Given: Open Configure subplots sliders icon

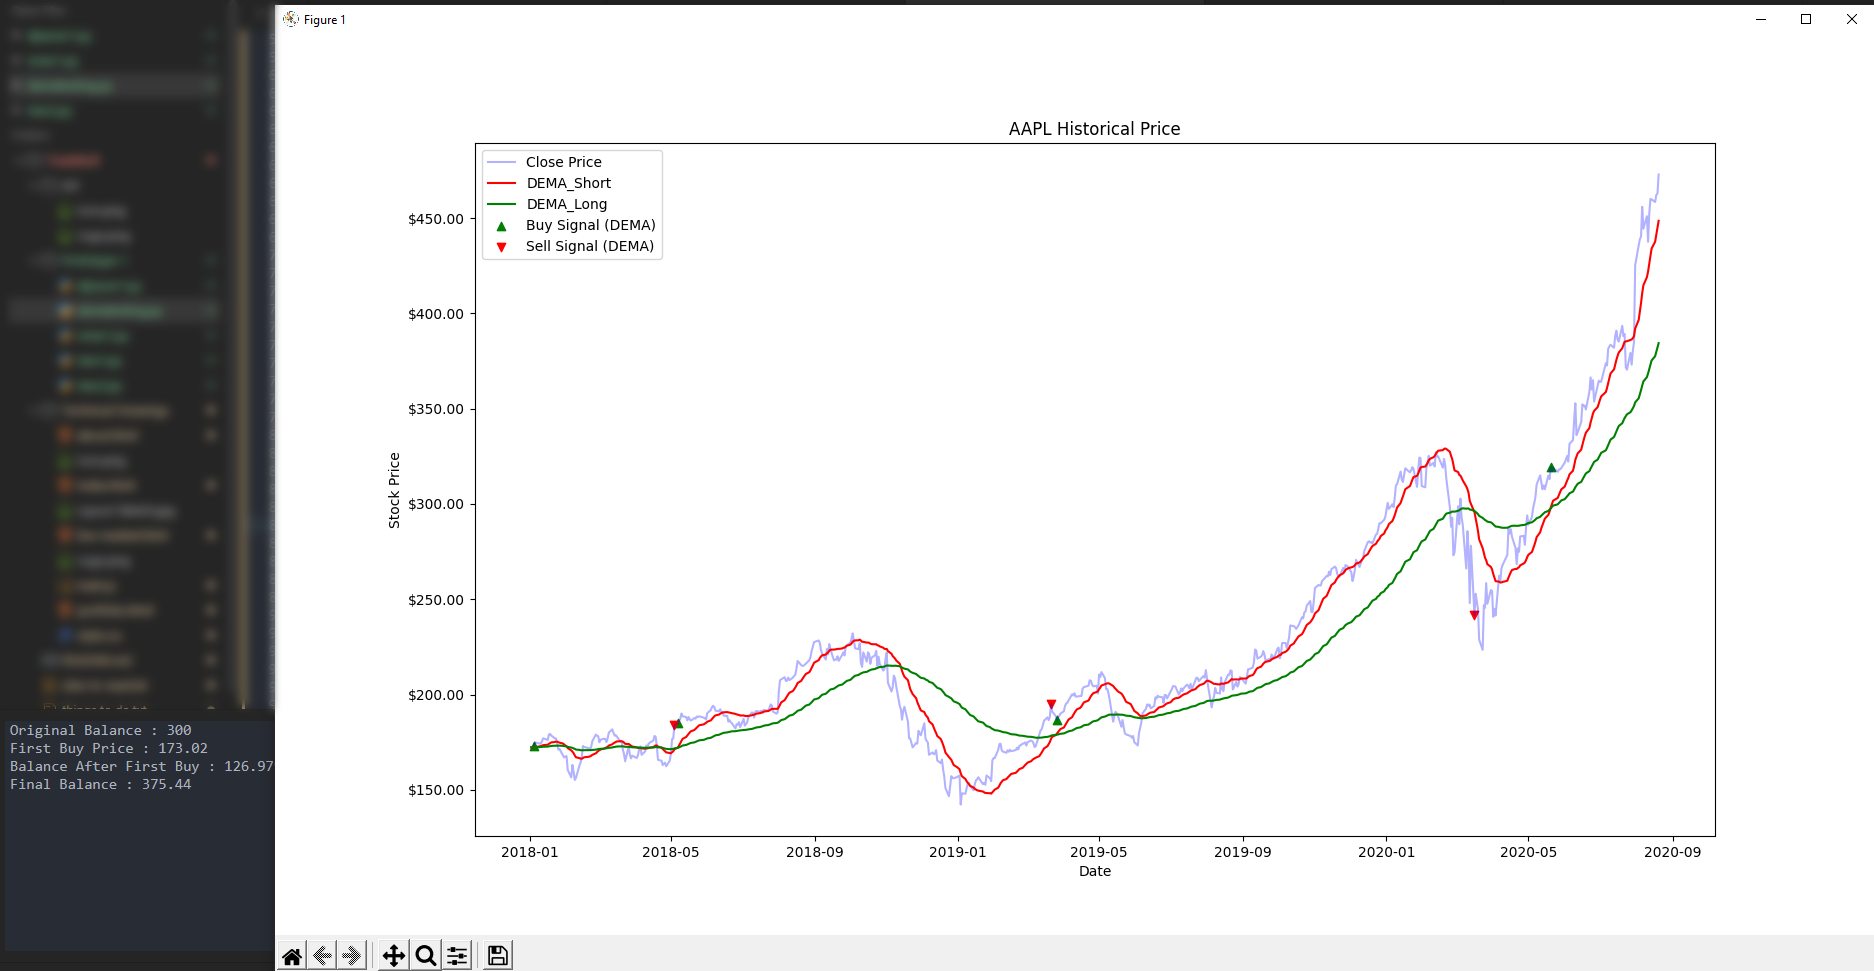Looking at the screenshot, I should [x=457, y=956].
